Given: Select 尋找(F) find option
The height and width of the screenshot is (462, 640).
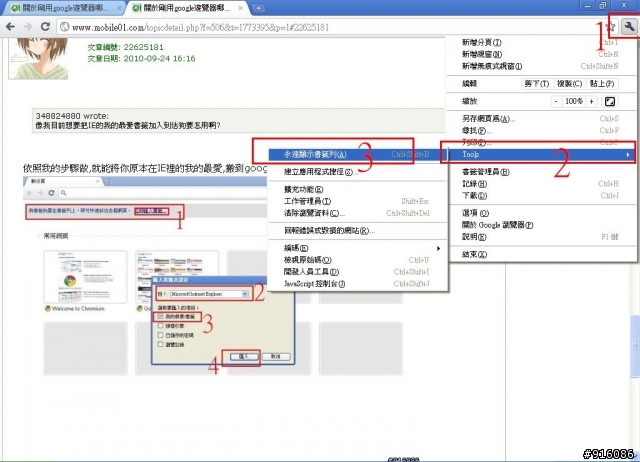Looking at the screenshot, I should tap(542, 131).
